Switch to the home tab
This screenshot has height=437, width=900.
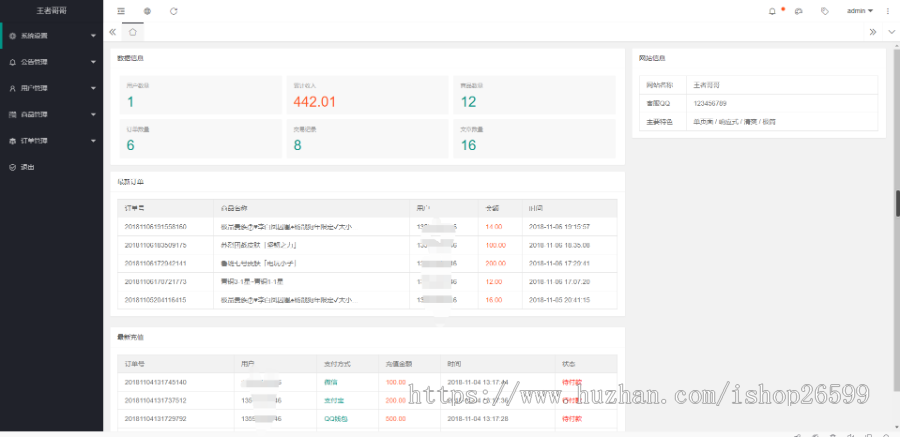click(133, 32)
